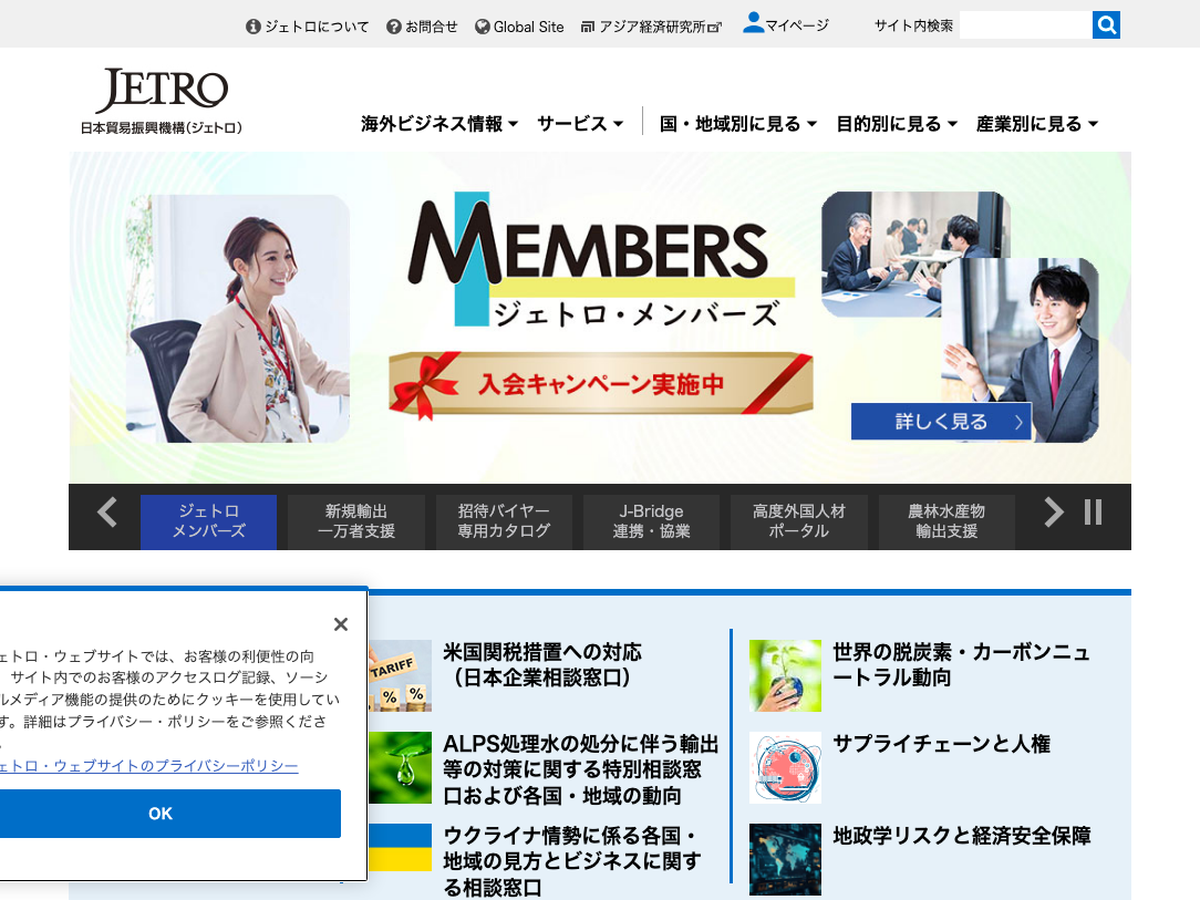Select the ジェトロメンバーズ carousel tab
The height and width of the screenshot is (900, 1200).
[x=208, y=521]
